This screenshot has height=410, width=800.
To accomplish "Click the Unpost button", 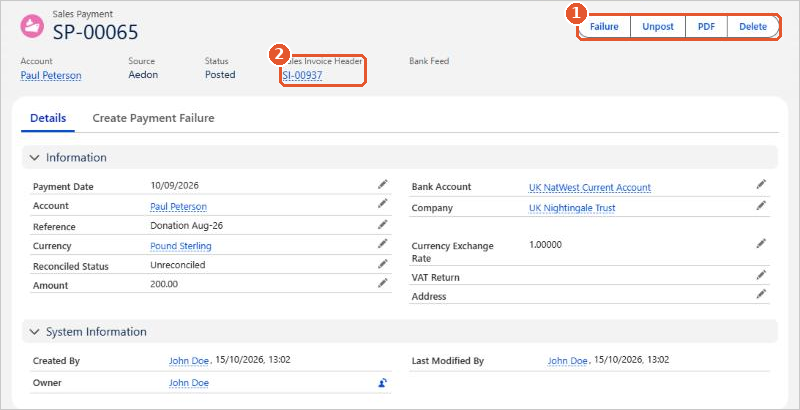I will [658, 27].
